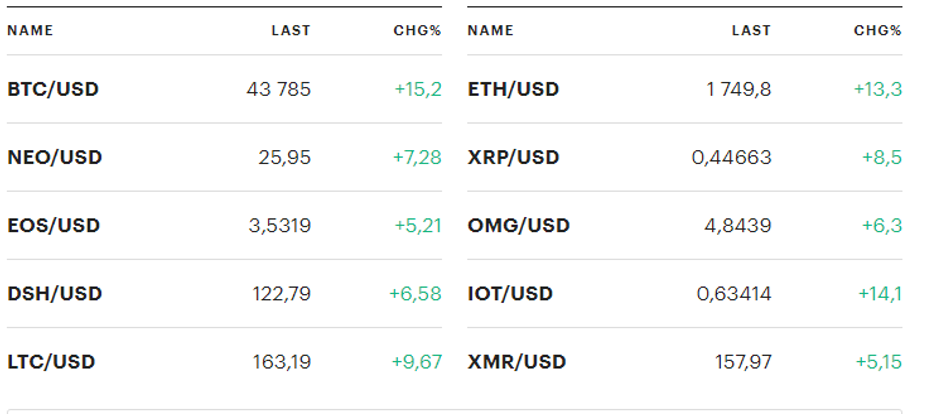The width and height of the screenshot is (932, 417).
Task: Click the BTC price 43 785
Action: pyautogui.click(x=278, y=89)
